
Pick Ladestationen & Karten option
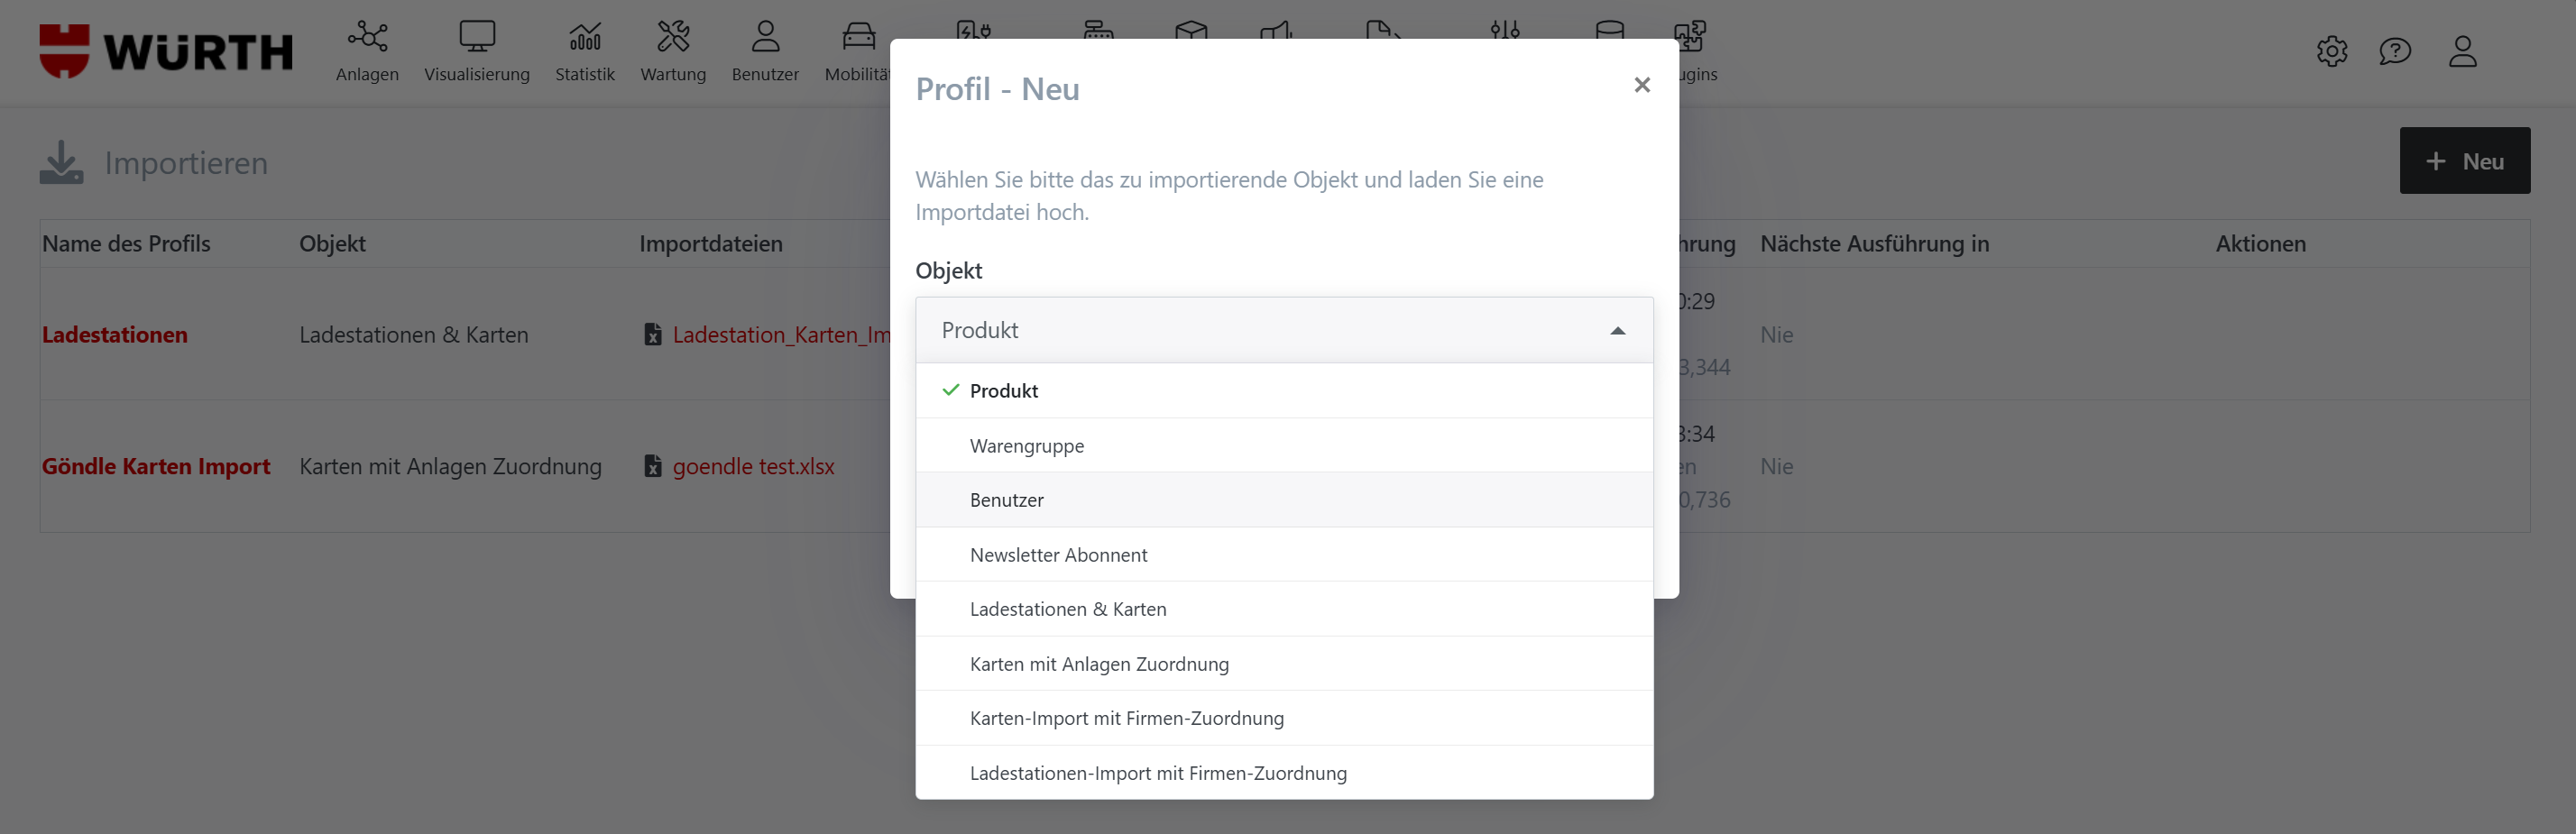1067,609
